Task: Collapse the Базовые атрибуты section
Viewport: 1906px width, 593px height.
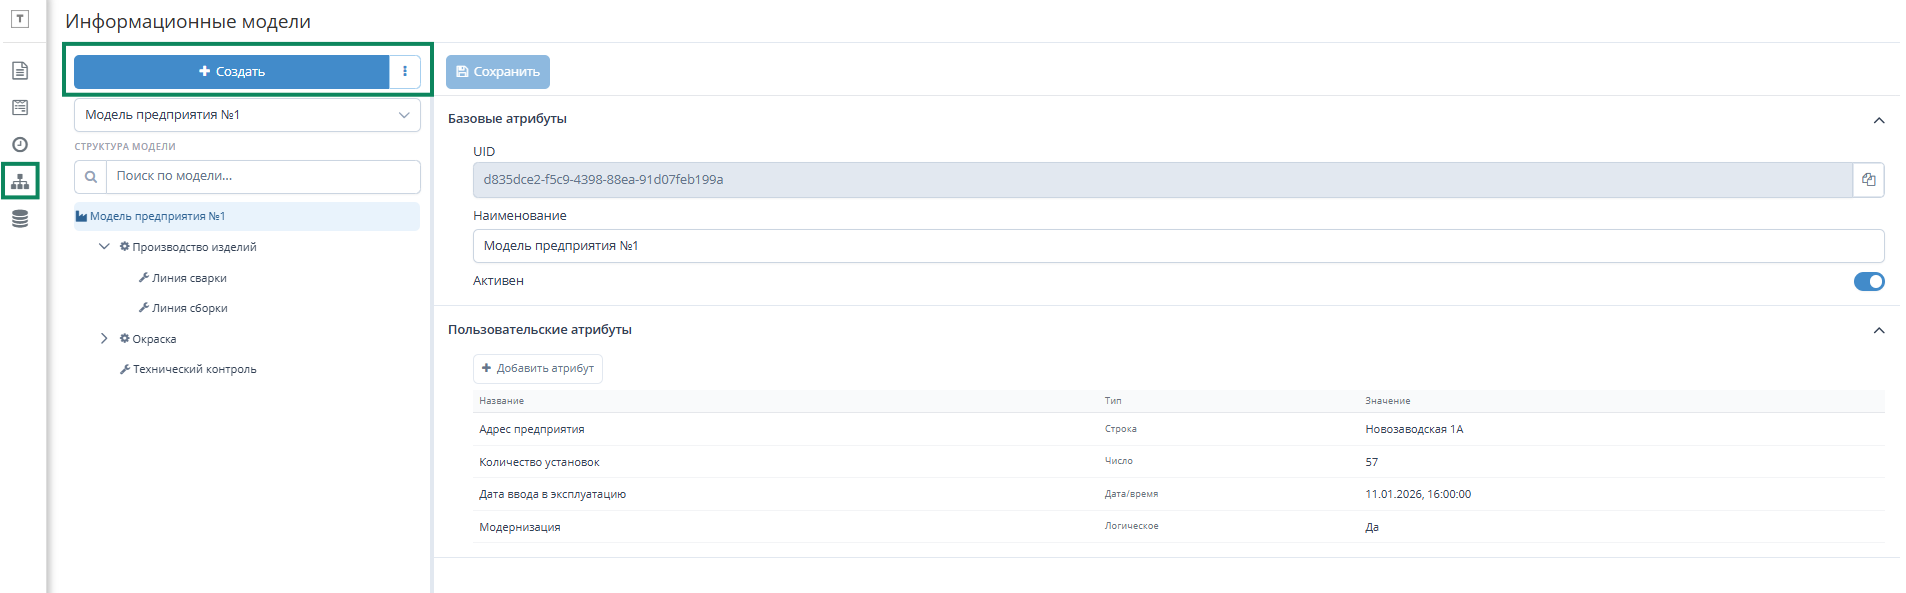Action: 1879,120
